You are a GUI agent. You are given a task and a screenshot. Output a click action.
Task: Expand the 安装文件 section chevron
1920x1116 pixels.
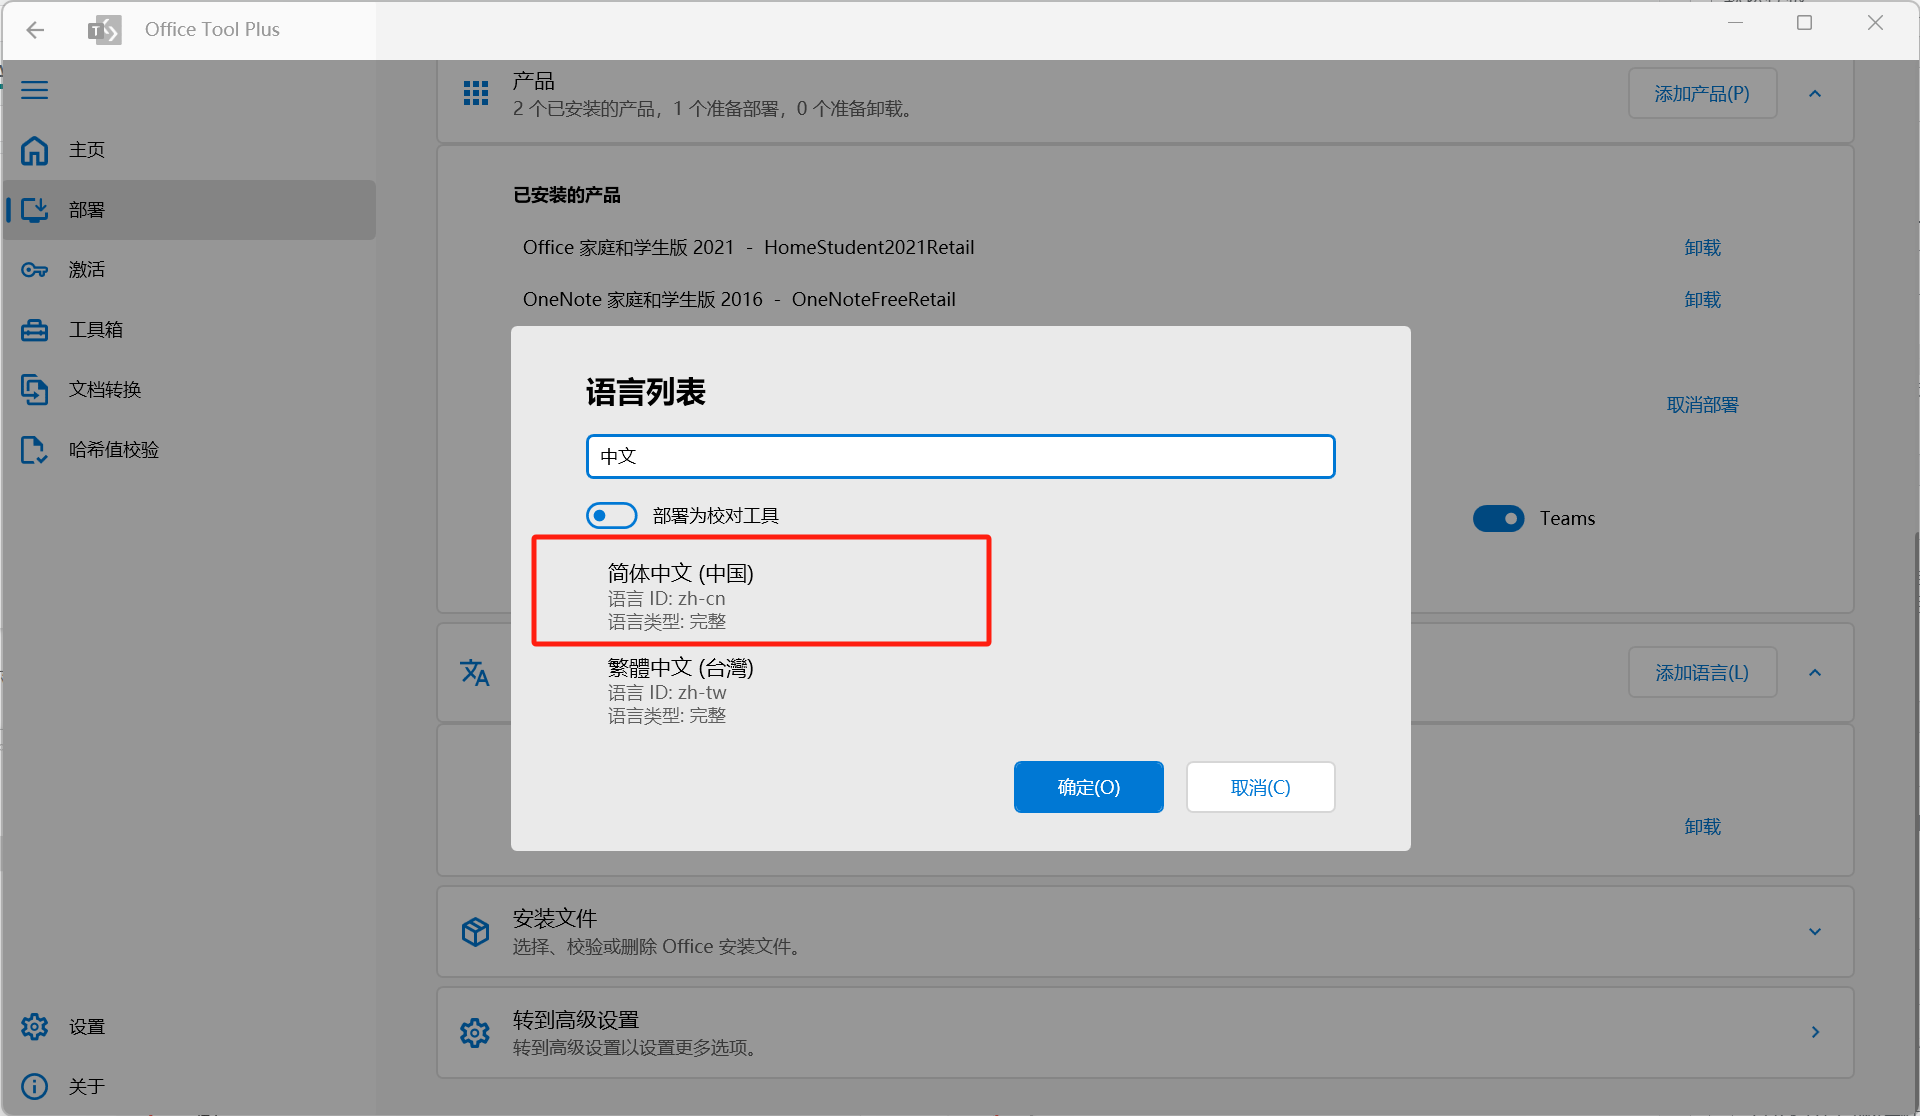(1815, 931)
